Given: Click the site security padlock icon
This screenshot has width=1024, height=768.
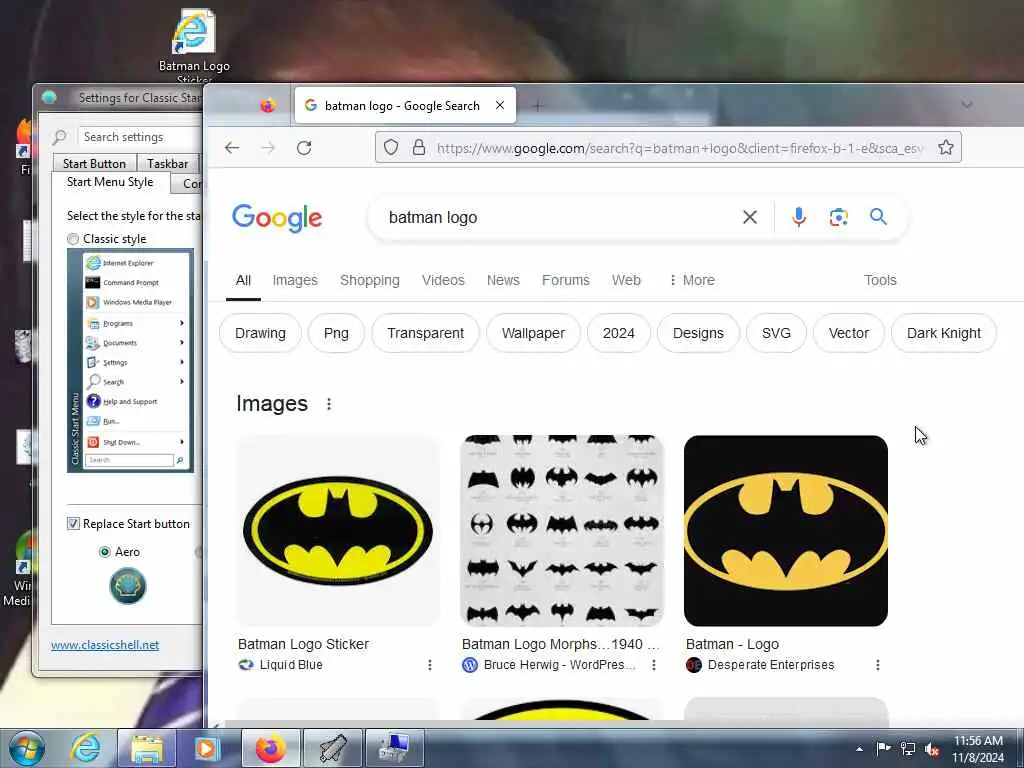Looking at the screenshot, I should point(419,148).
